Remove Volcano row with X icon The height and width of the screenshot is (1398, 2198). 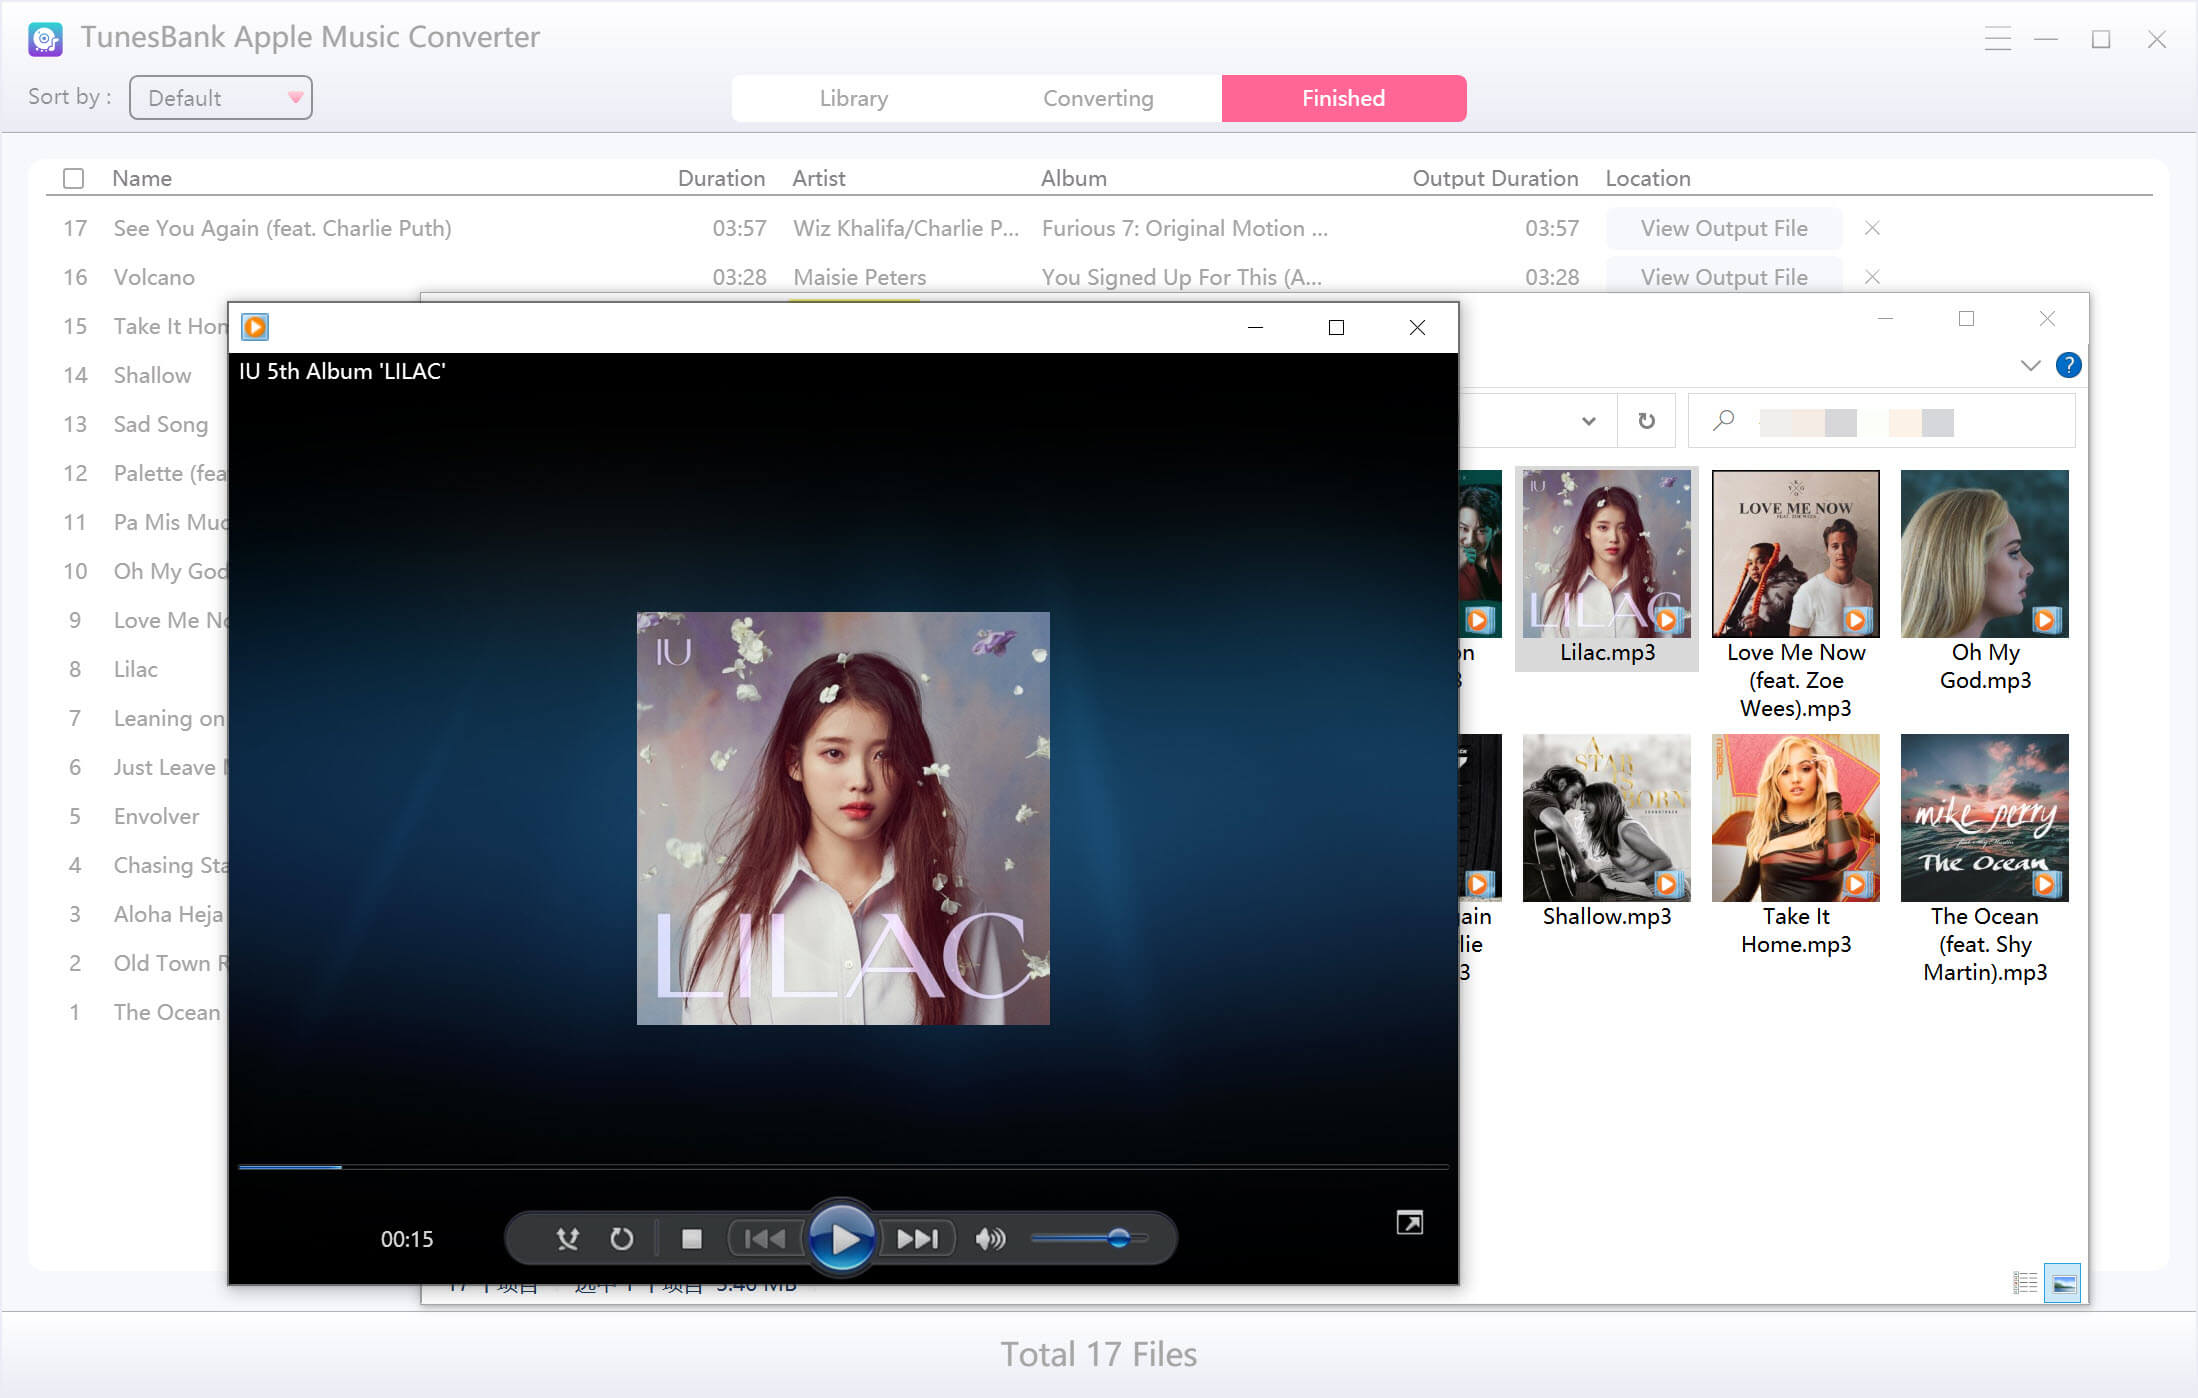[x=1872, y=277]
